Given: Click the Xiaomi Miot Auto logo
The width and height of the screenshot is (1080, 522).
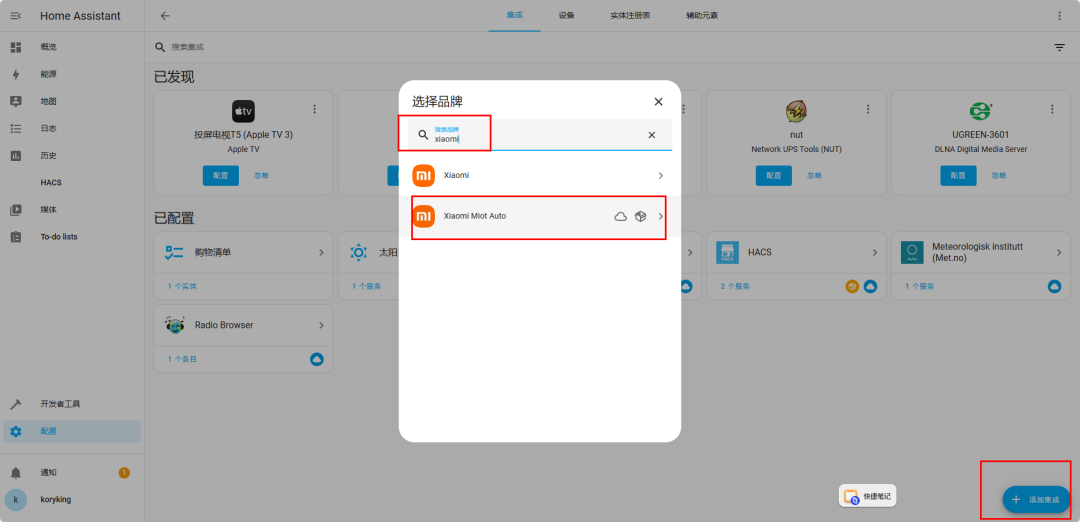Looking at the screenshot, I should tap(424, 216).
